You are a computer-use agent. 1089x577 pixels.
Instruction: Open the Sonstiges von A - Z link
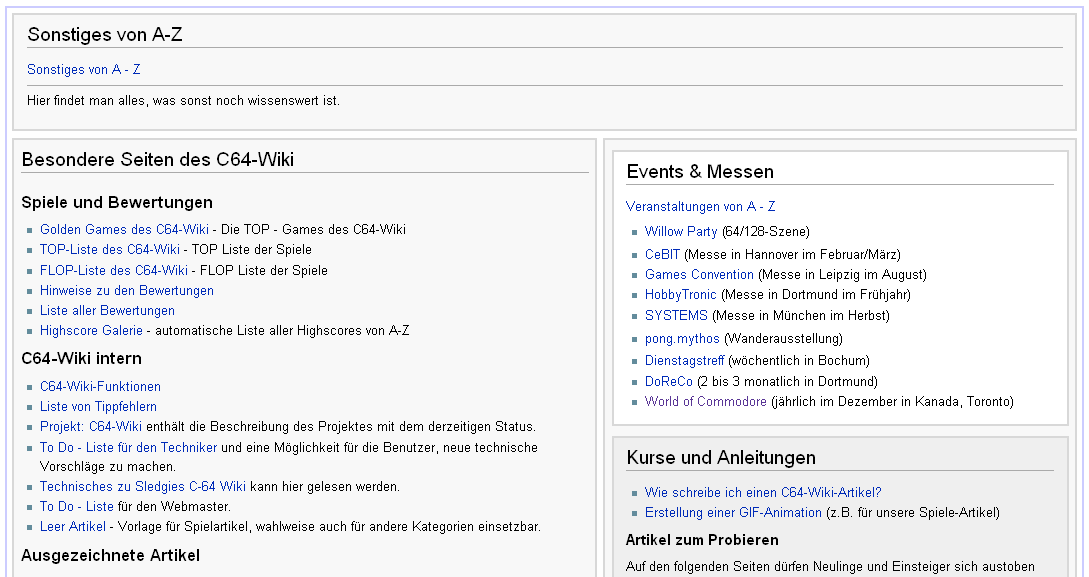[84, 70]
